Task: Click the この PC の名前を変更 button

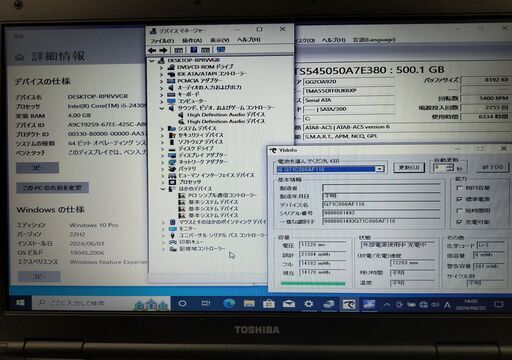Action: point(52,188)
